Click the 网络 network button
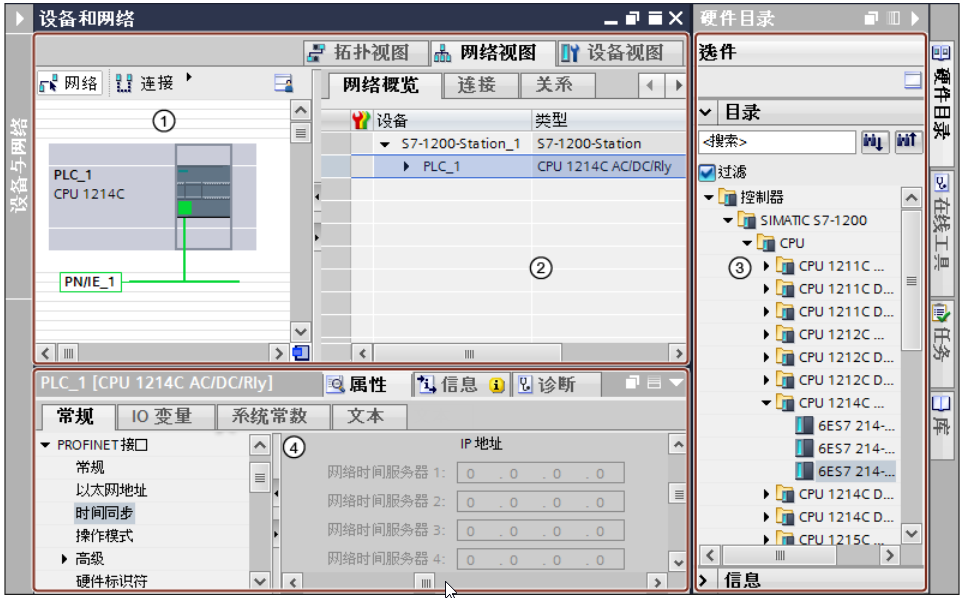The image size is (968, 598). (70, 83)
